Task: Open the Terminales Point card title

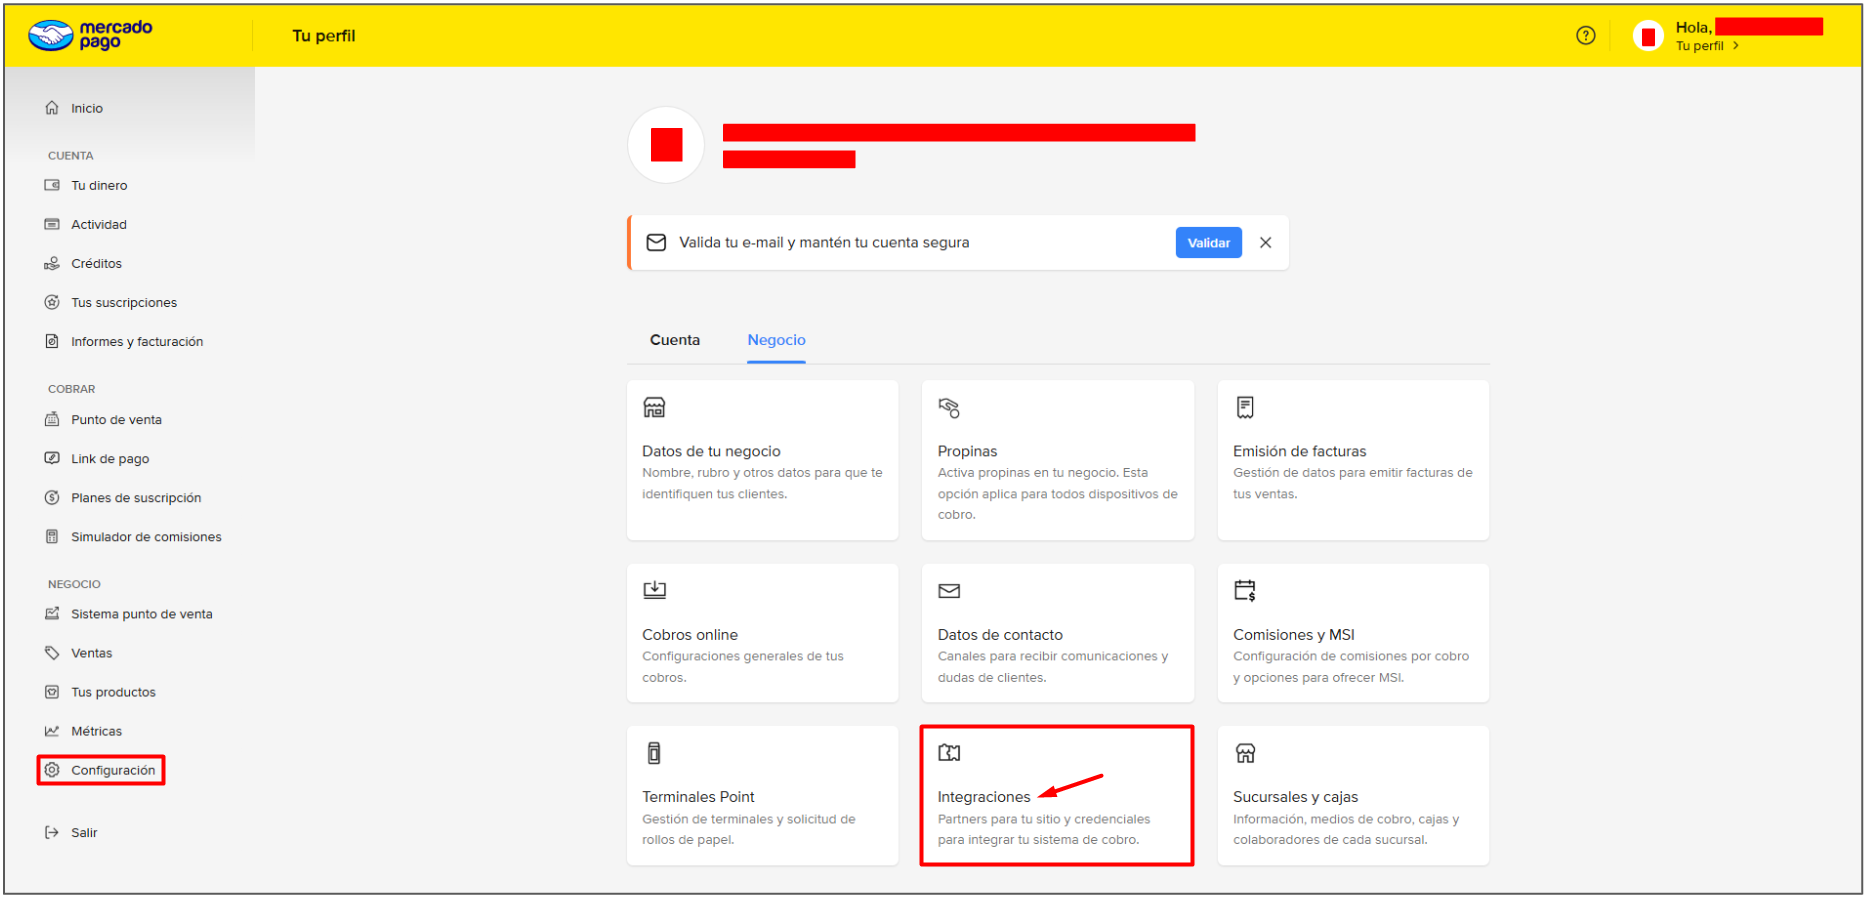Action: tap(698, 796)
